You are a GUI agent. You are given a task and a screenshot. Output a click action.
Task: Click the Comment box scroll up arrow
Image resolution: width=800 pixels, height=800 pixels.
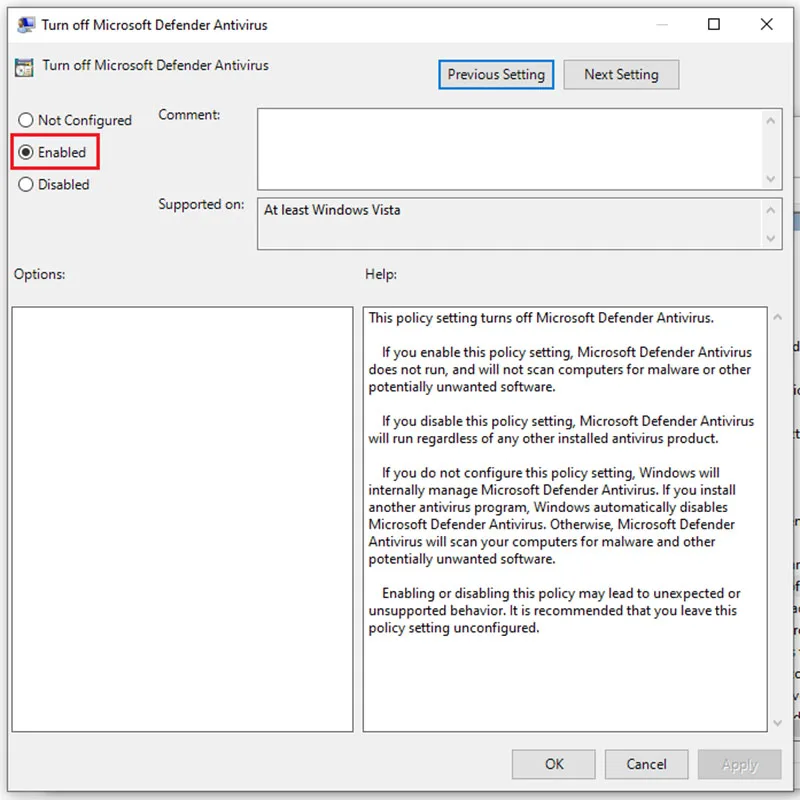(x=770, y=121)
